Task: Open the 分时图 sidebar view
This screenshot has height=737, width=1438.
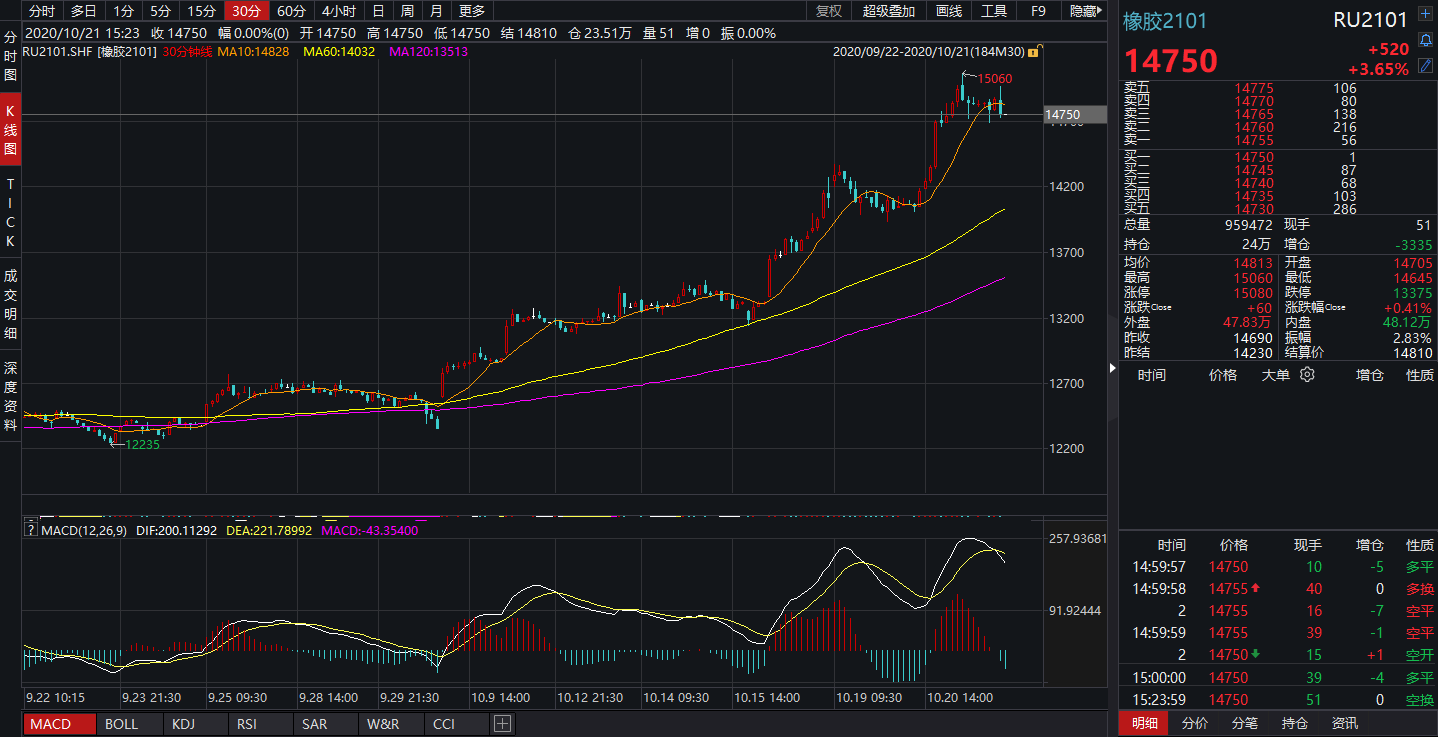Action: coord(10,55)
